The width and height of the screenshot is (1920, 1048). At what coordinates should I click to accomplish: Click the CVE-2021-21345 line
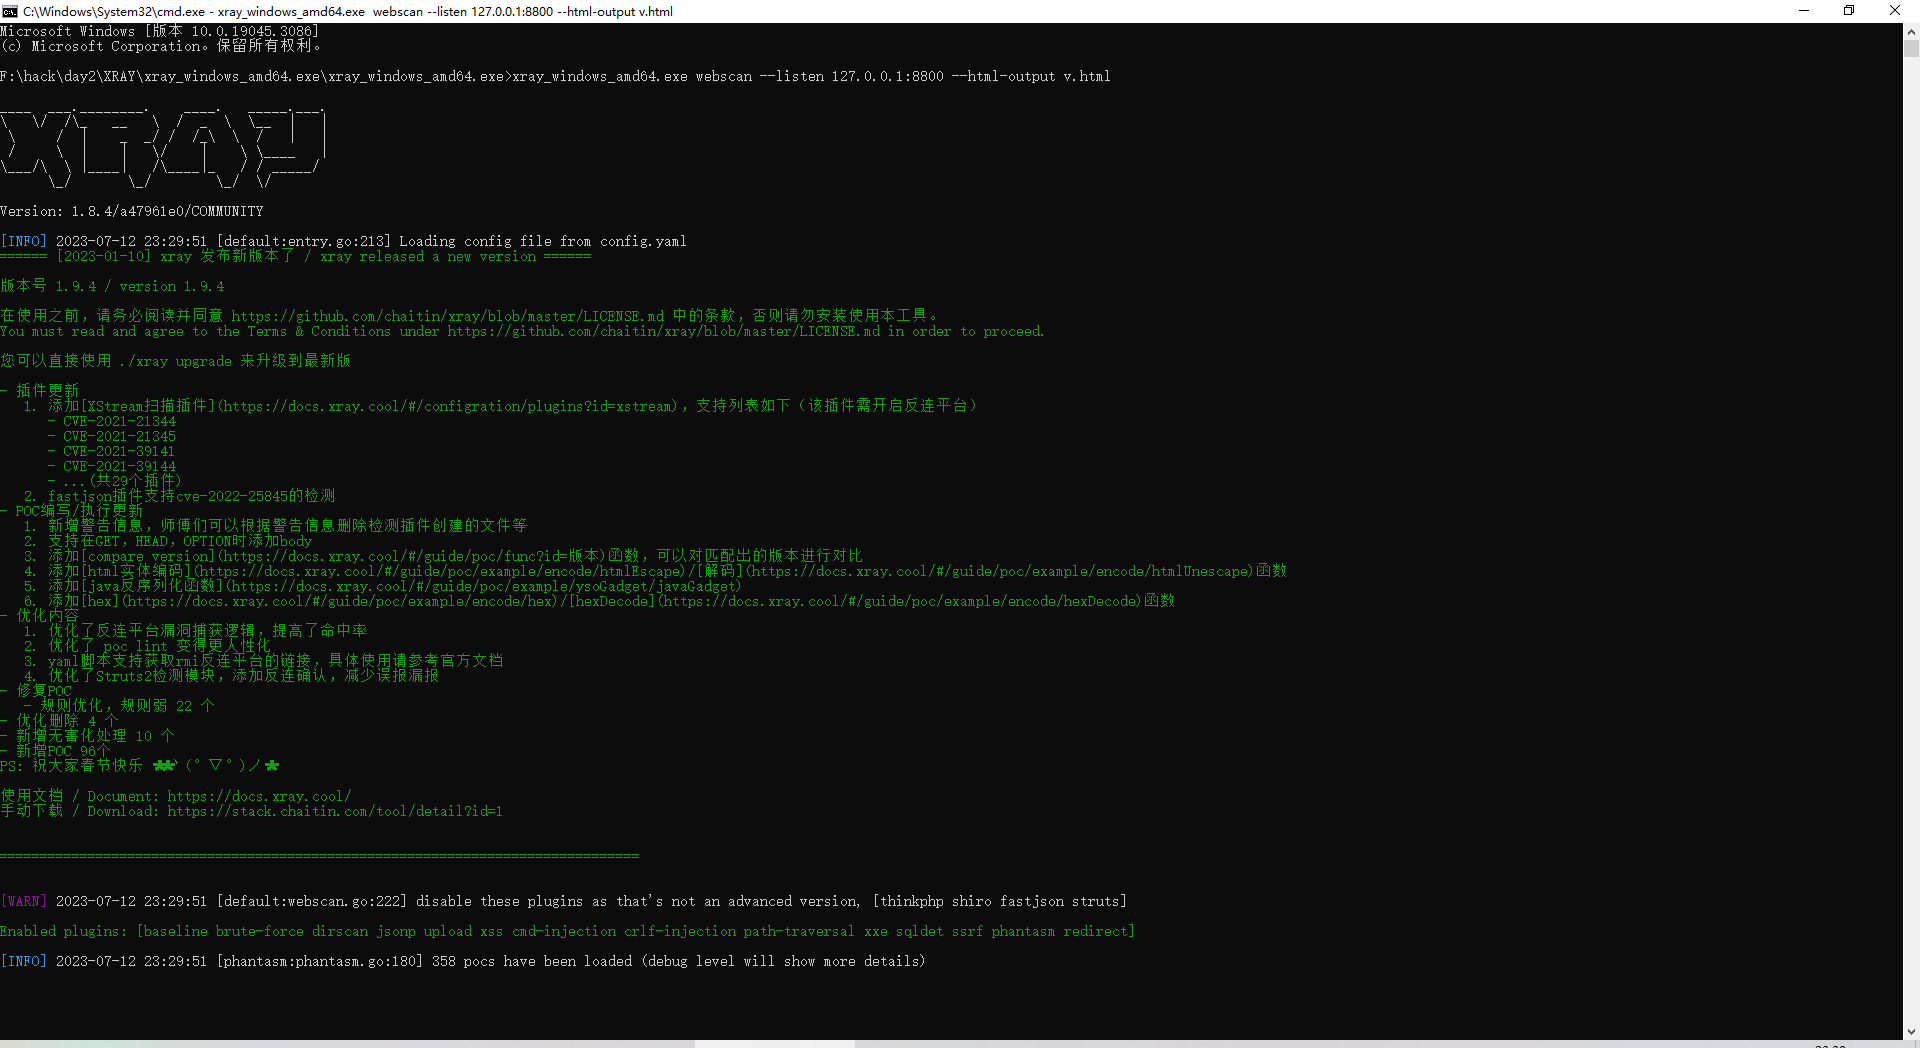click(112, 436)
